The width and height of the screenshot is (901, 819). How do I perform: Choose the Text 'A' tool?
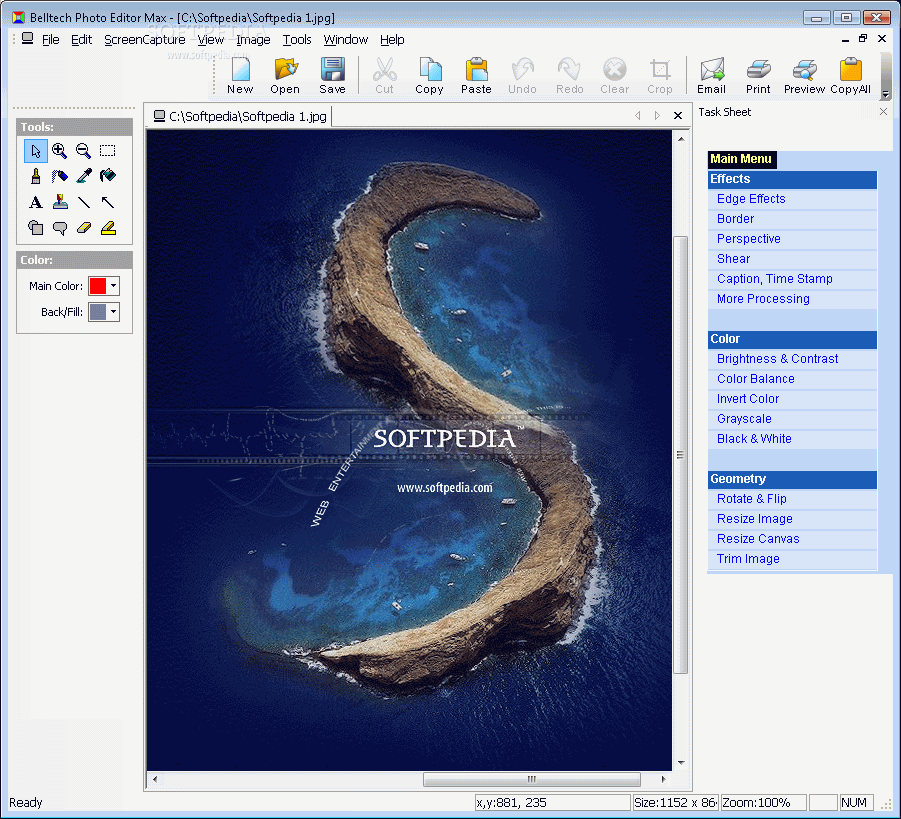pyautogui.click(x=36, y=202)
